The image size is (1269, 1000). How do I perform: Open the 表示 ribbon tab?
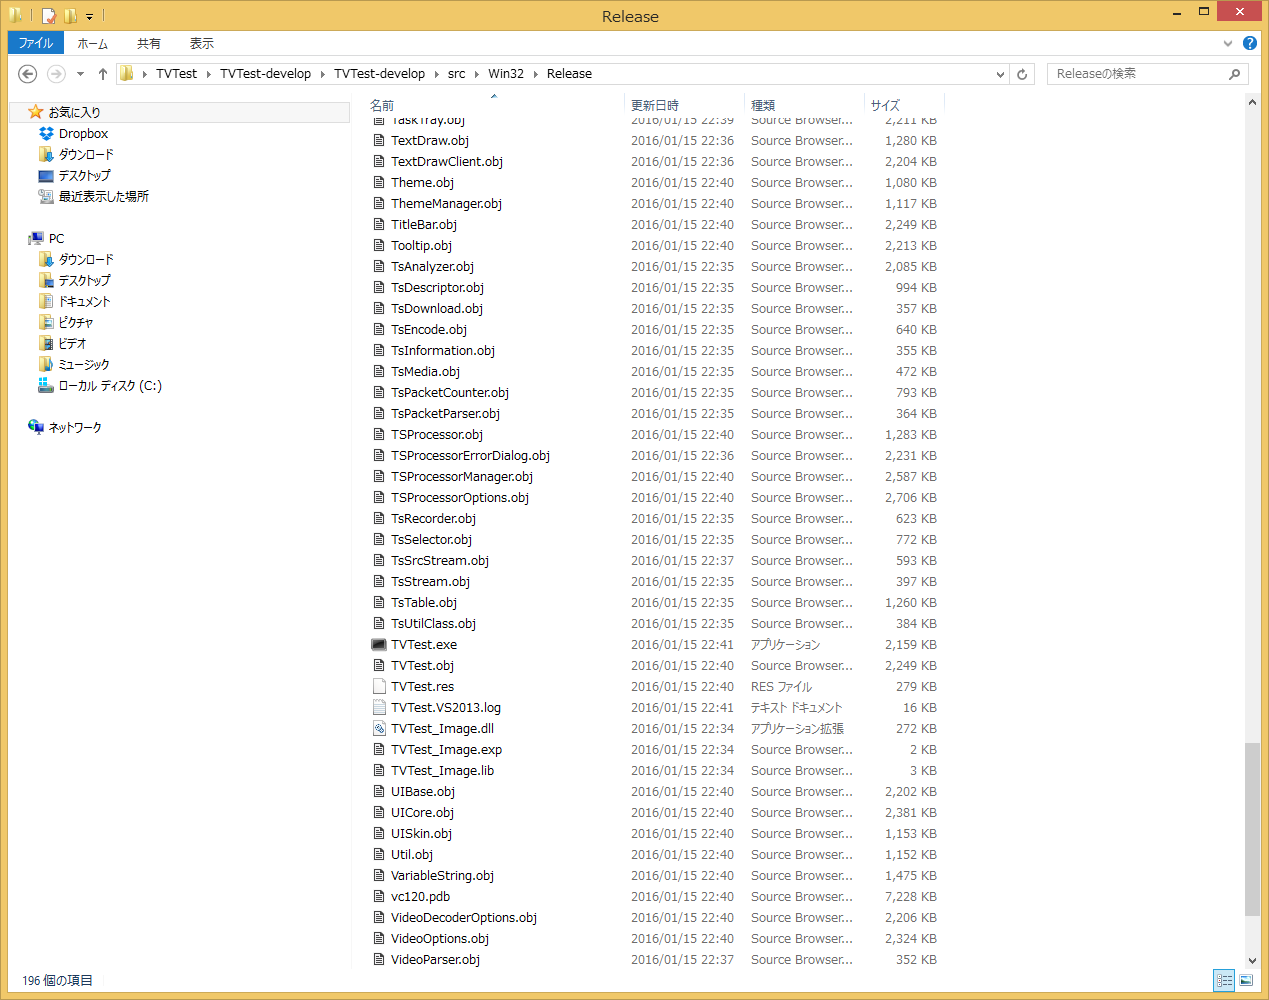tap(201, 43)
